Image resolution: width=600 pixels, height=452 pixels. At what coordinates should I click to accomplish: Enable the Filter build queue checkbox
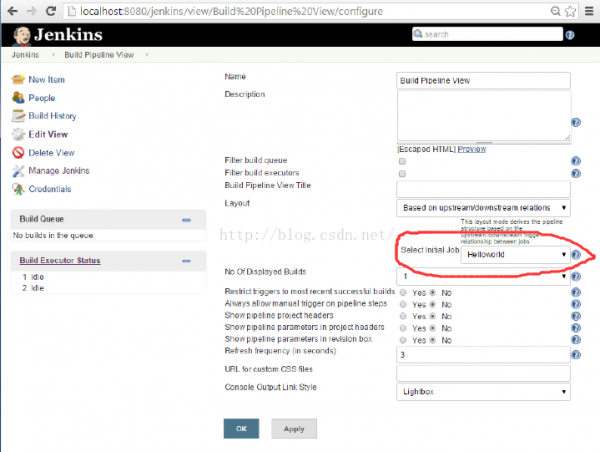[x=402, y=161]
